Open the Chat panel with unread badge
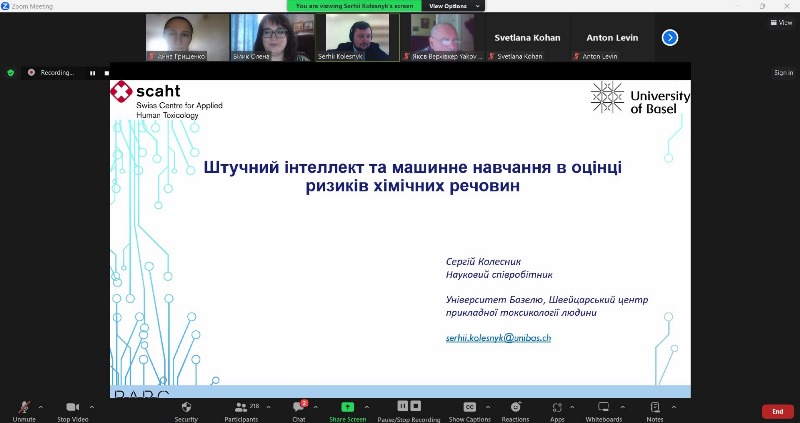800x423 pixels. 299,410
